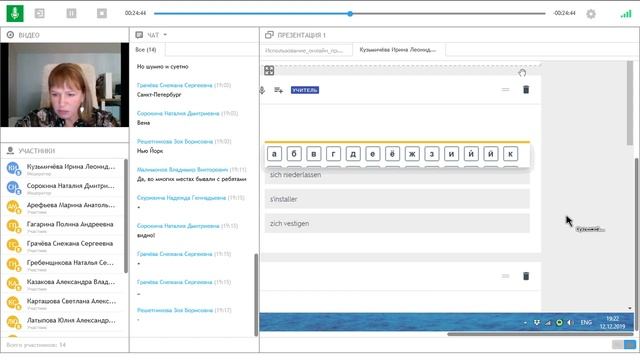Click the letter в key
The height and width of the screenshot is (360, 640).
[313, 154]
